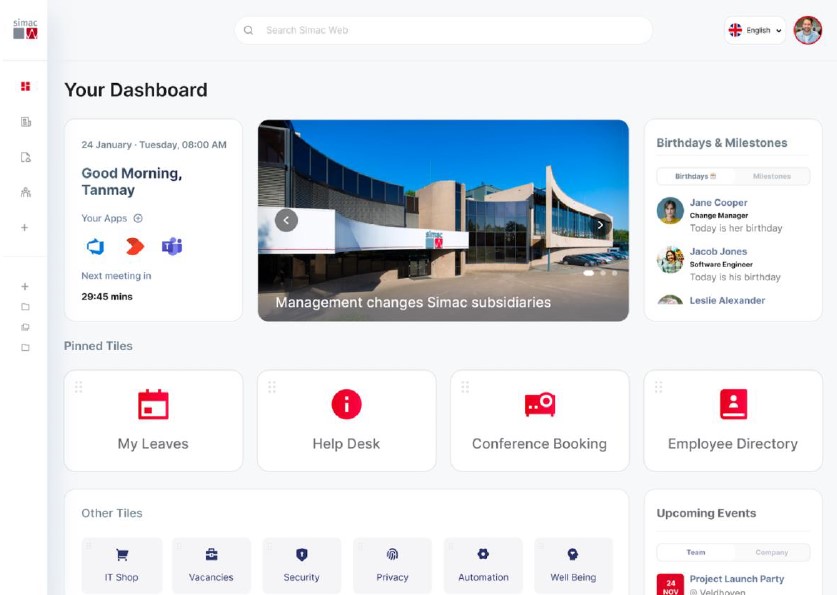Open the news document sidebar icon
Screen dimensions: 837x595
coord(25,122)
